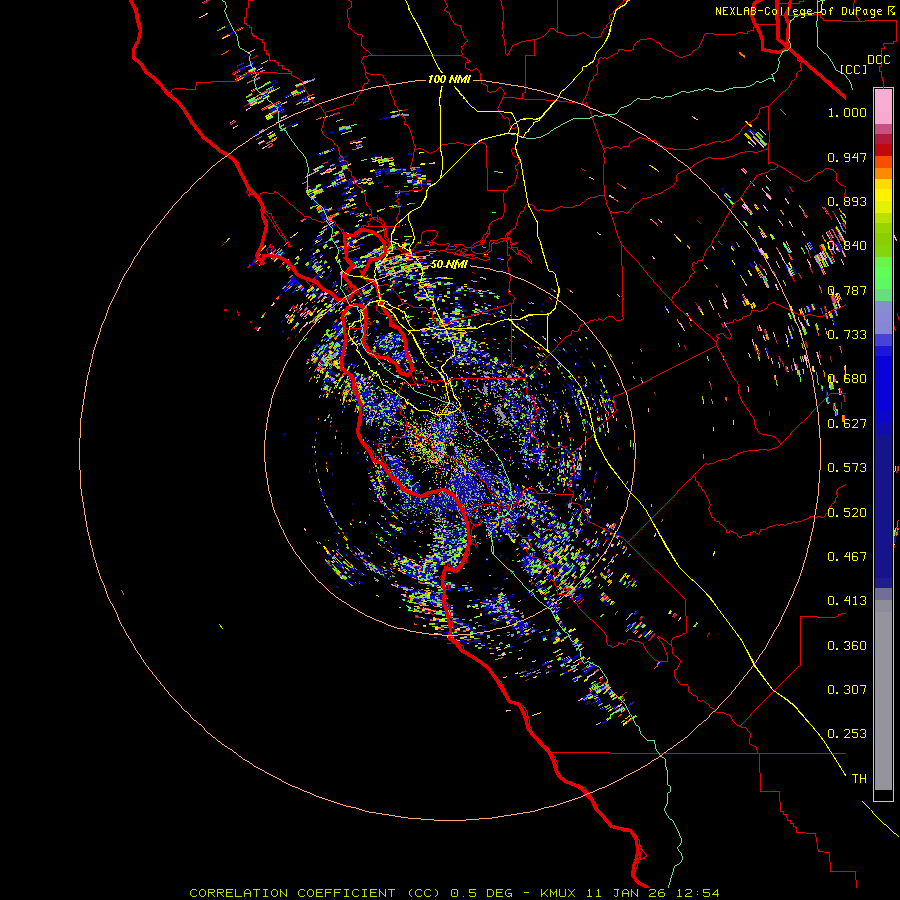The height and width of the screenshot is (900, 900).
Task: Click the 0.893 scale value
Action: coord(847,201)
